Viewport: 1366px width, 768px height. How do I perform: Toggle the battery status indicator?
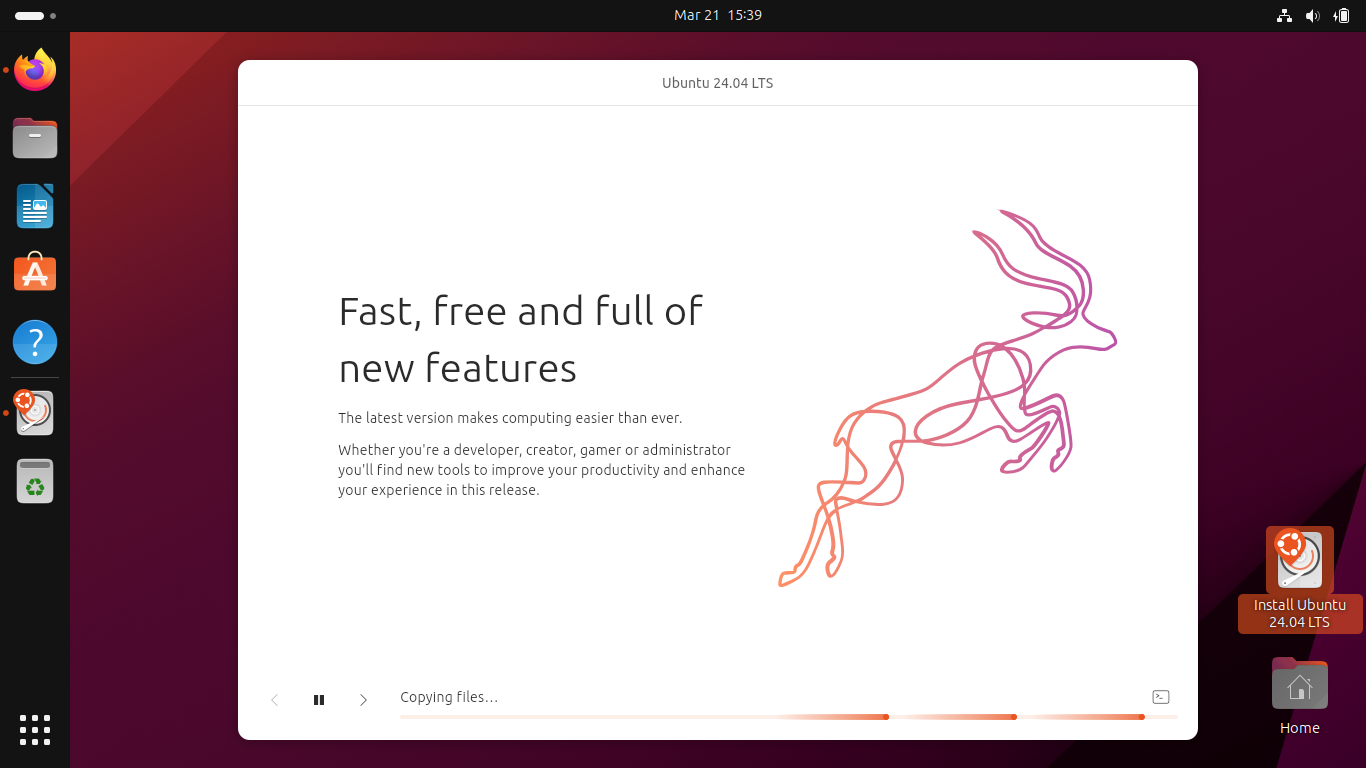(1341, 15)
